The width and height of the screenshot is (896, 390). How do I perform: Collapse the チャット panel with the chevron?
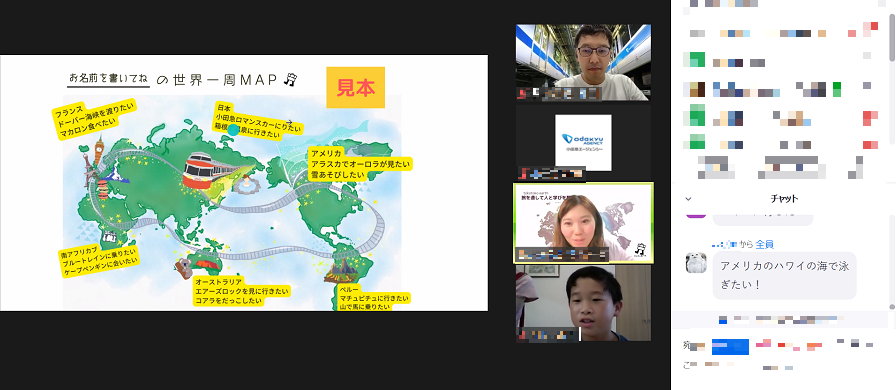click(x=689, y=199)
